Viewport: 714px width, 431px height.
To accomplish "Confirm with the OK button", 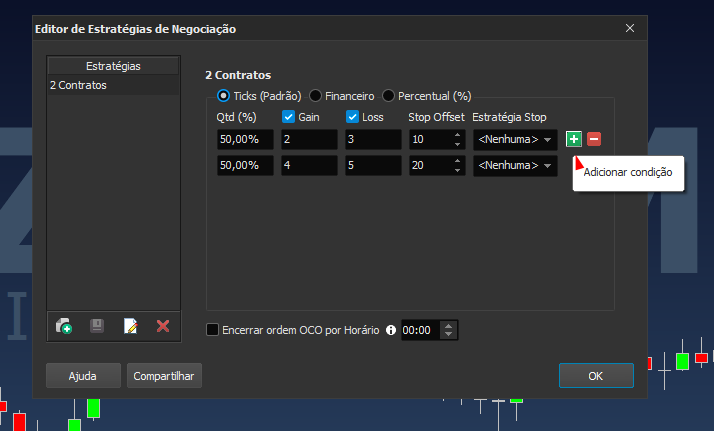I will [596, 376].
